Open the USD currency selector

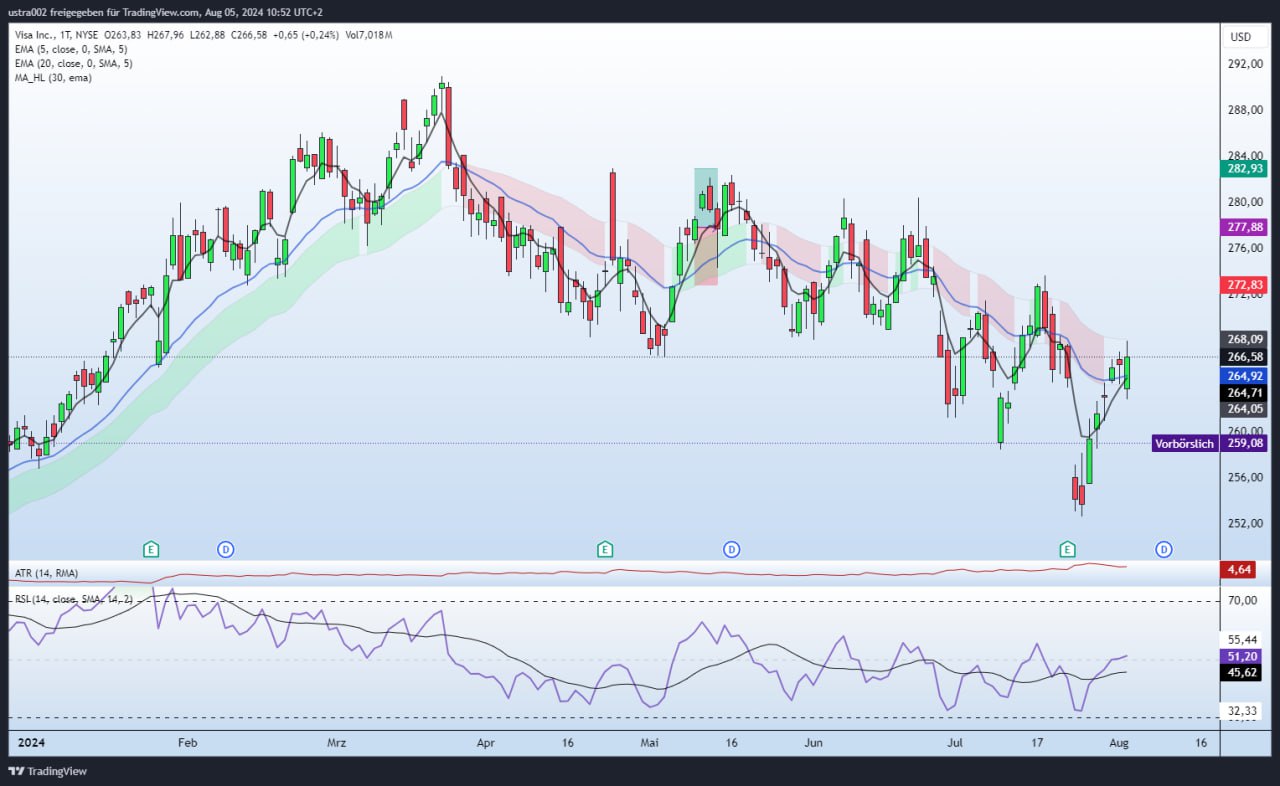click(1240, 37)
